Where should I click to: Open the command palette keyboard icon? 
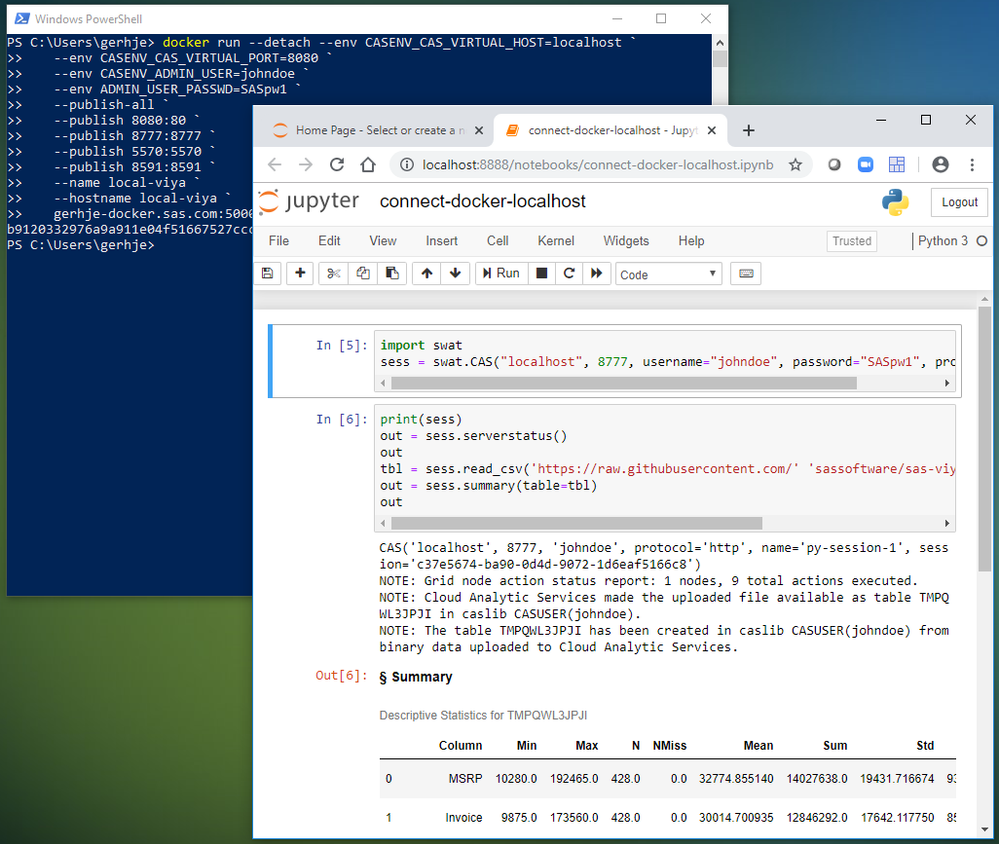click(x=746, y=273)
